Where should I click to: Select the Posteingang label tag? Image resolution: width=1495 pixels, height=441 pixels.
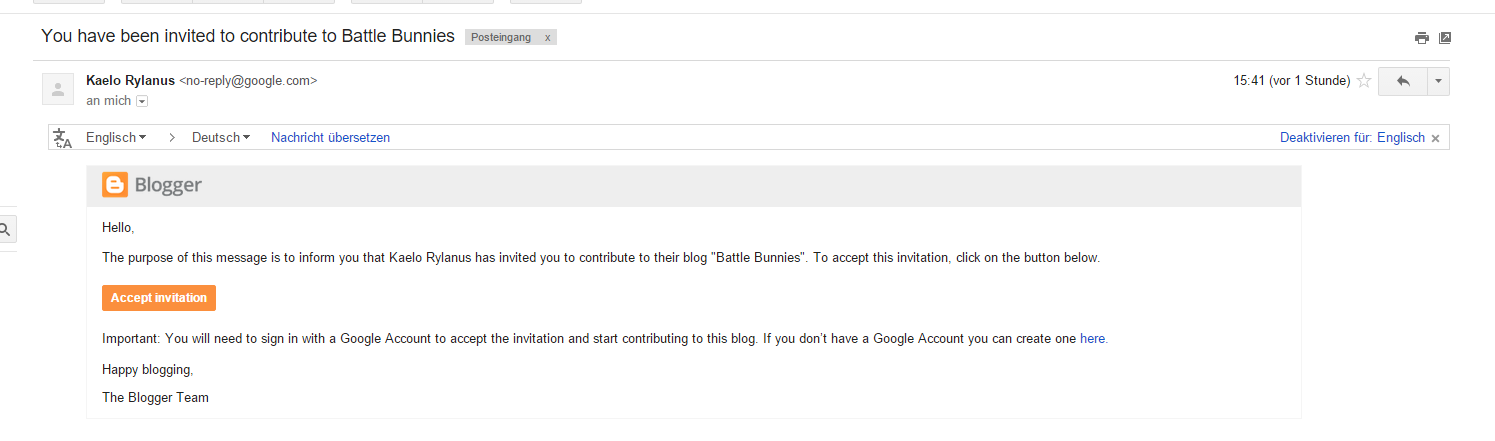tap(501, 37)
